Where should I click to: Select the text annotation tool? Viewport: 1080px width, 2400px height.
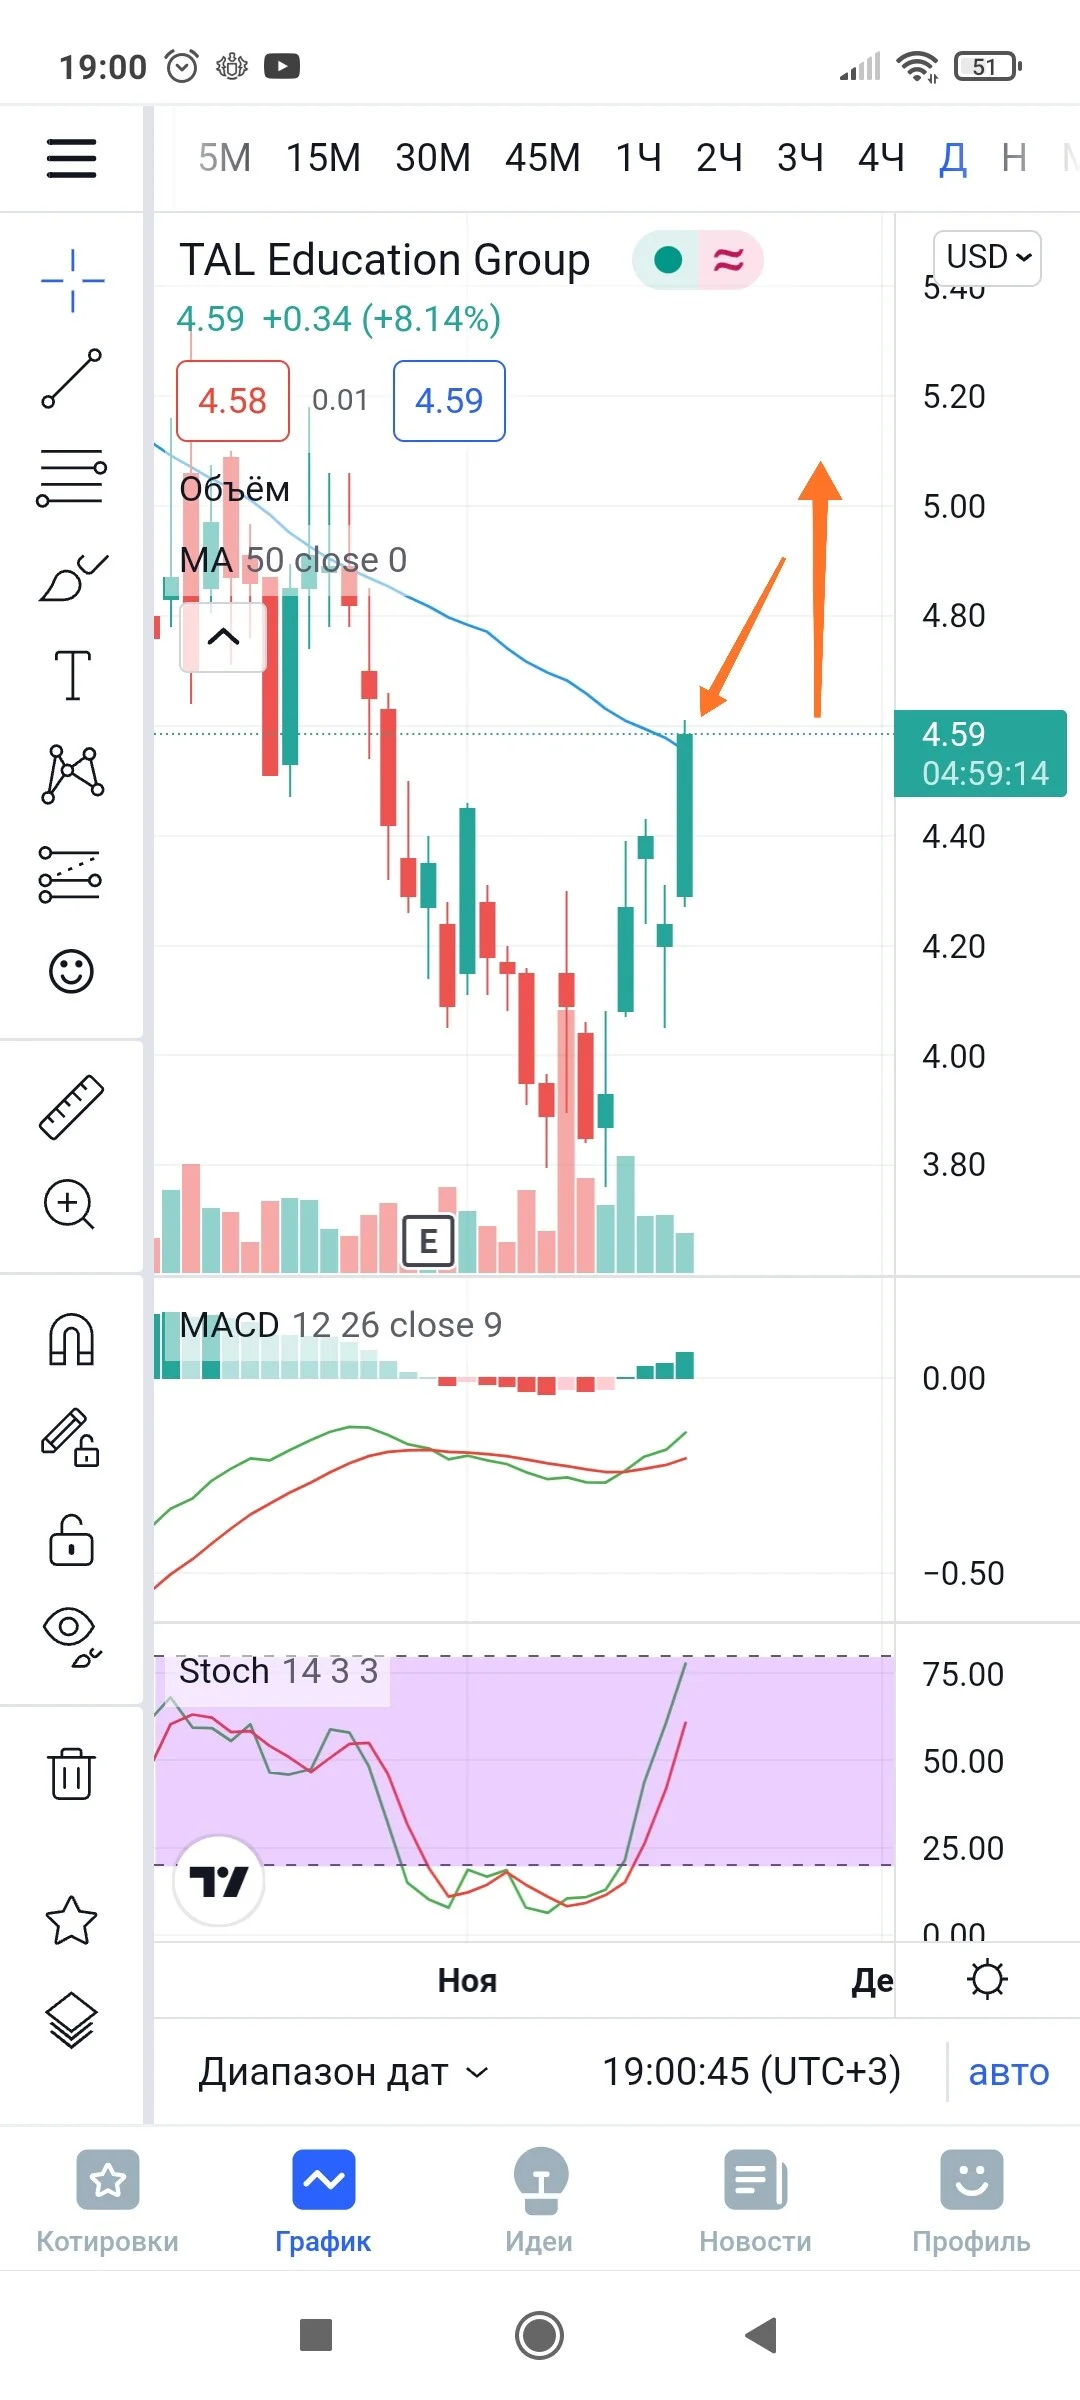(72, 675)
